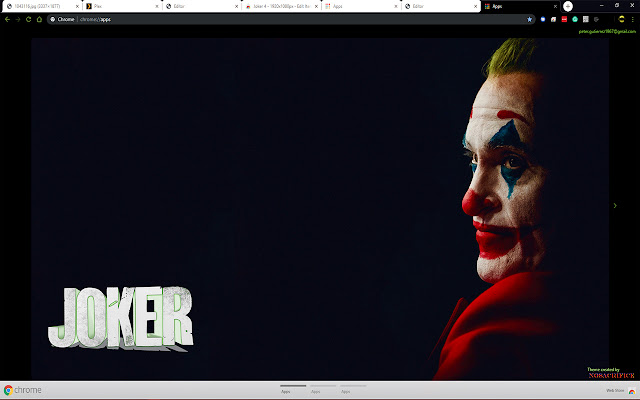Click the Chrome site info chip in the address bar
Screen dimensions: 640x400
tap(62, 19)
